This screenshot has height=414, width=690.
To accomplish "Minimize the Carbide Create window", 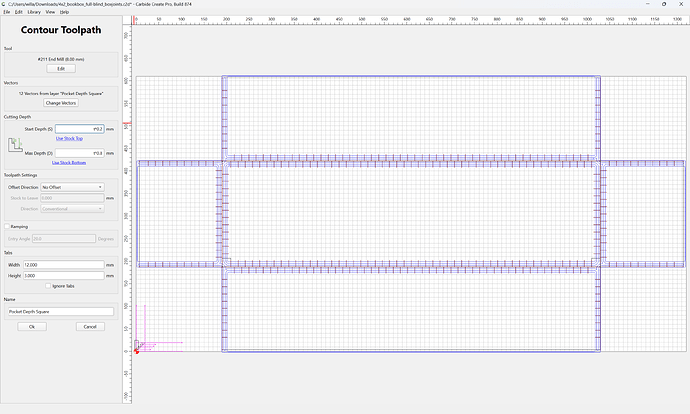I will (648, 4).
